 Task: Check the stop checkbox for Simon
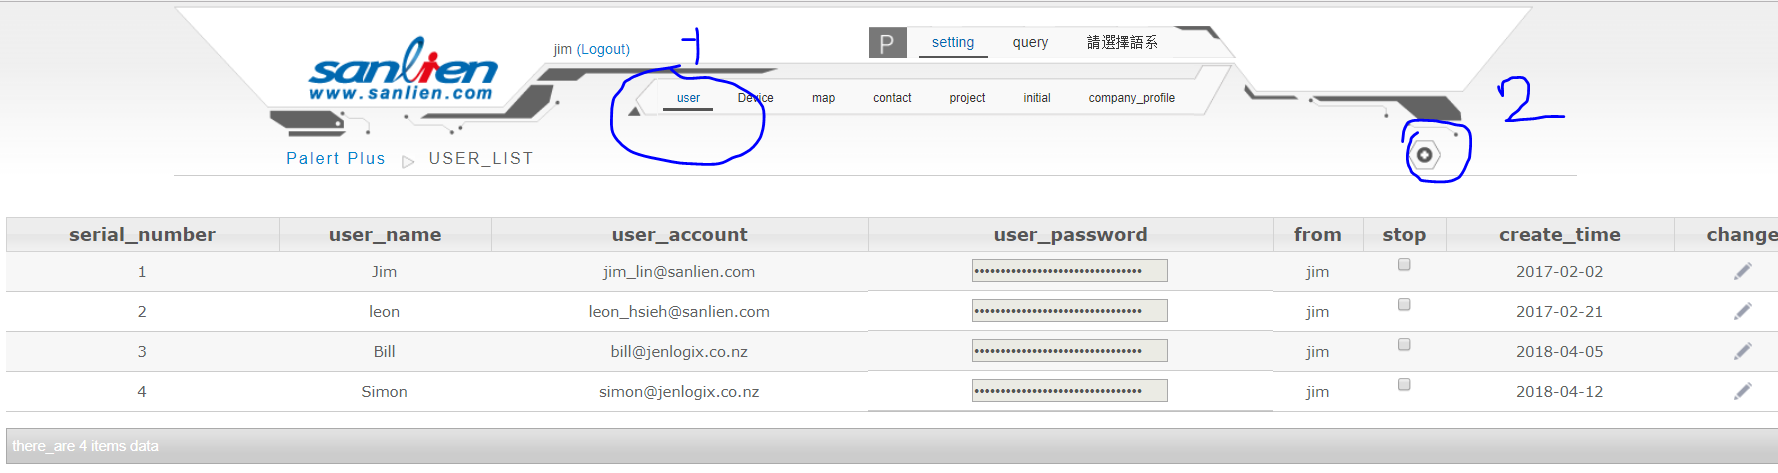click(x=1404, y=385)
